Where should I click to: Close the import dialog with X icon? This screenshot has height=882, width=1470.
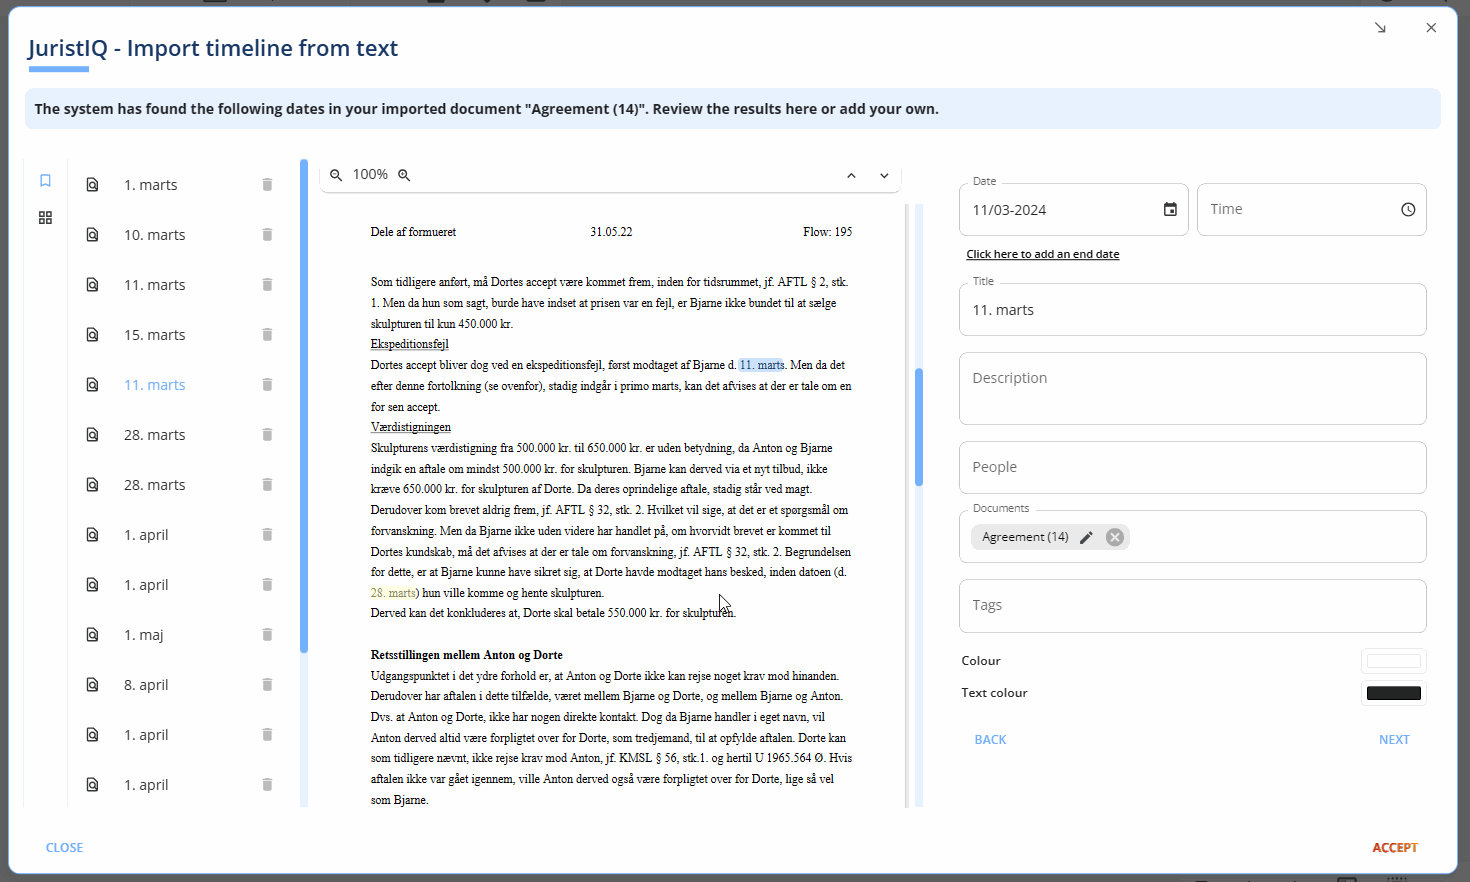pos(1431,28)
